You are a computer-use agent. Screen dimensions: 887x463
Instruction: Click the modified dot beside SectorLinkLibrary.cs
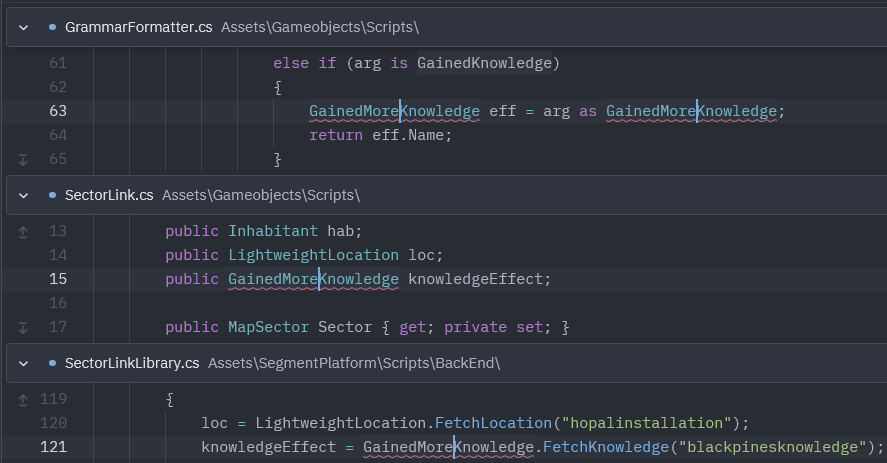coord(52,363)
